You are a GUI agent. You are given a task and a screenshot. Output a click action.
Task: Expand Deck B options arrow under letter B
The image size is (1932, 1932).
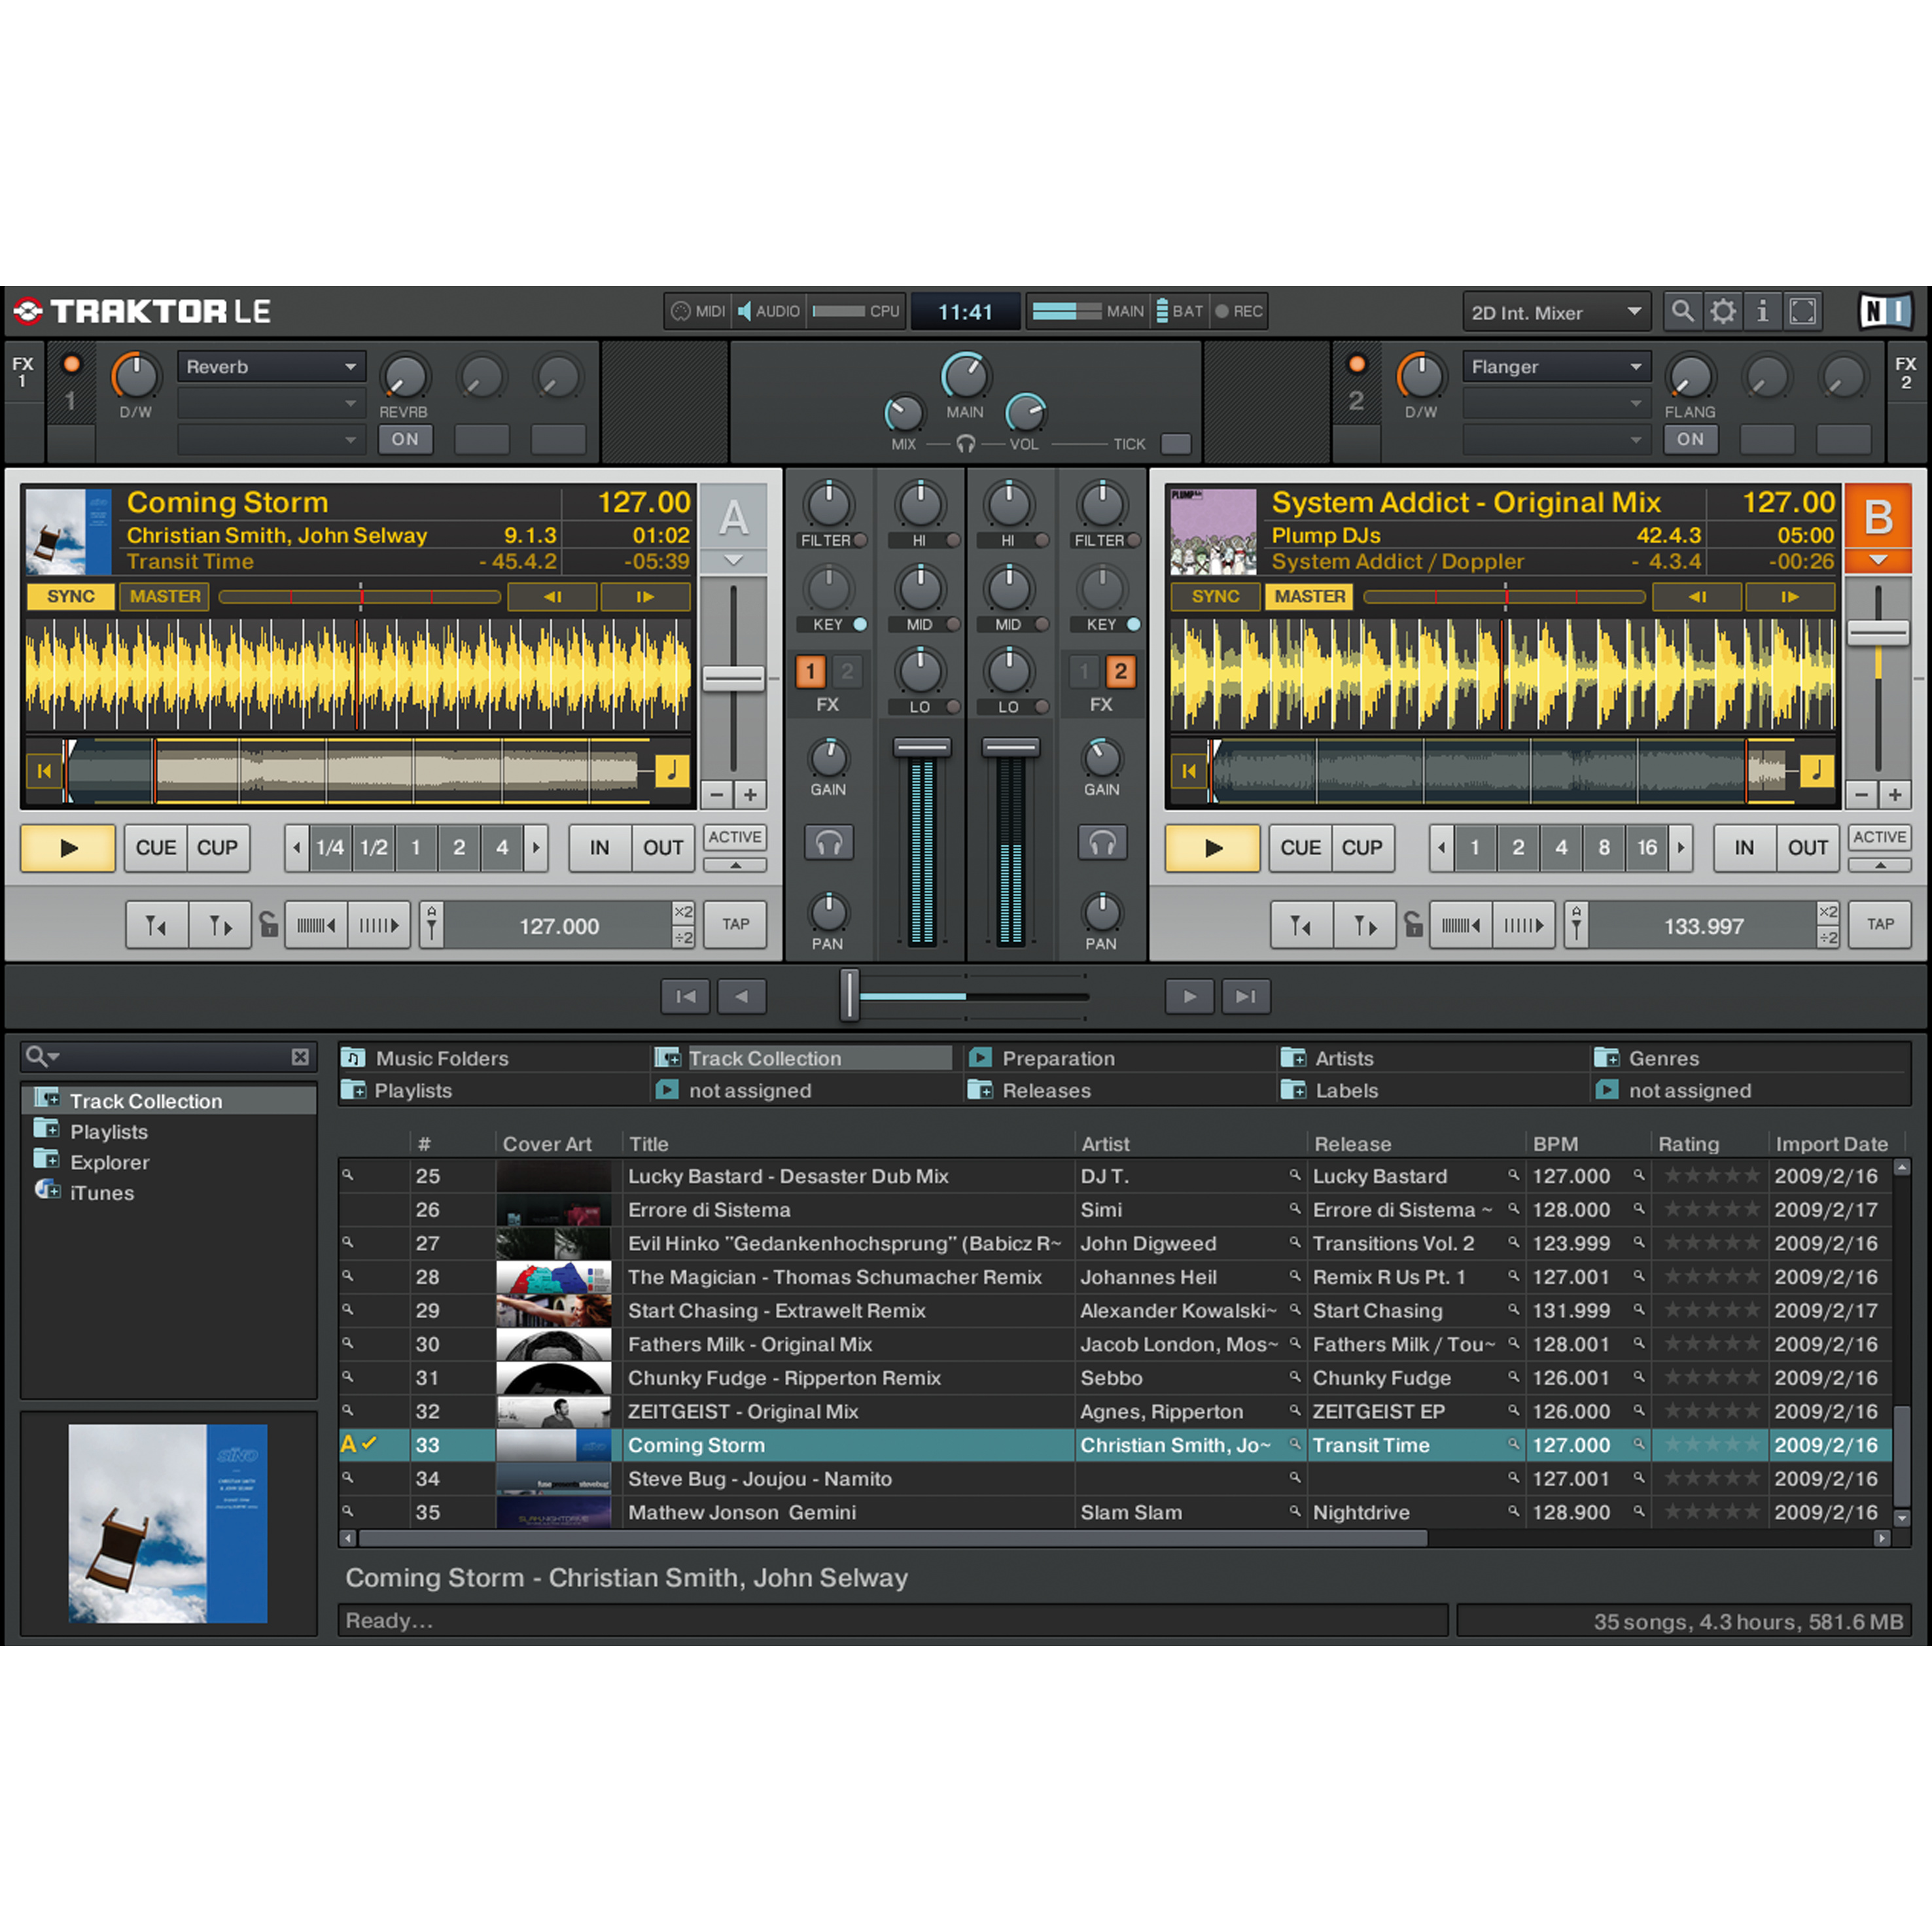tap(1878, 560)
